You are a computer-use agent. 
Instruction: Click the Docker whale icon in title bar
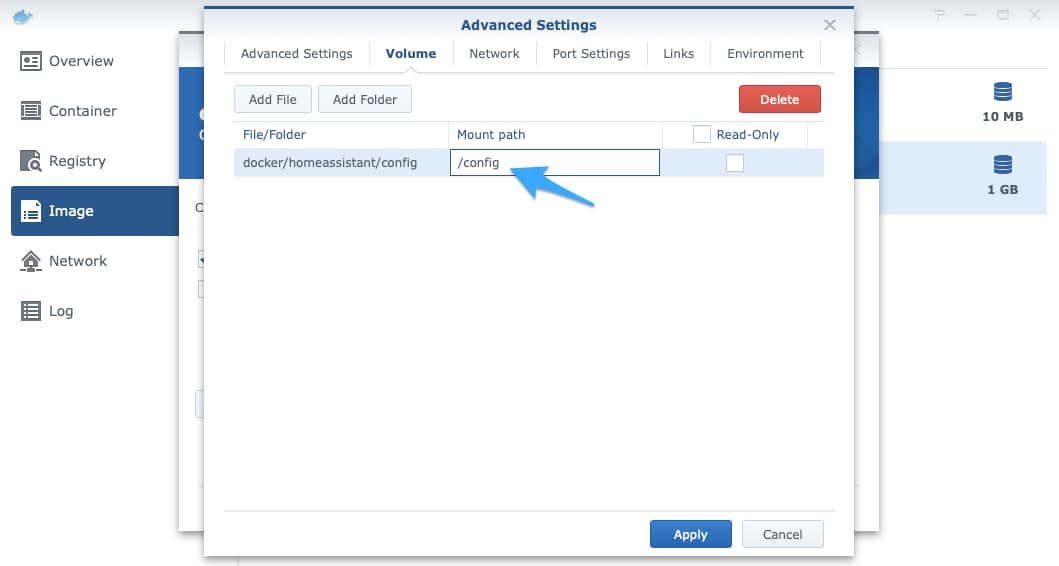click(x=23, y=16)
